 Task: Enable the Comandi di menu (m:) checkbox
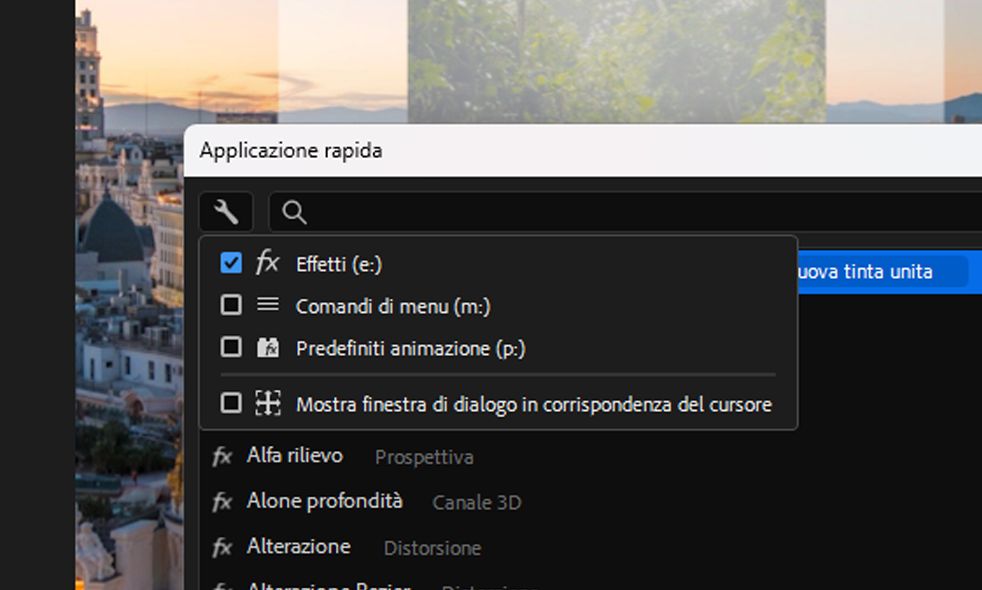(231, 305)
